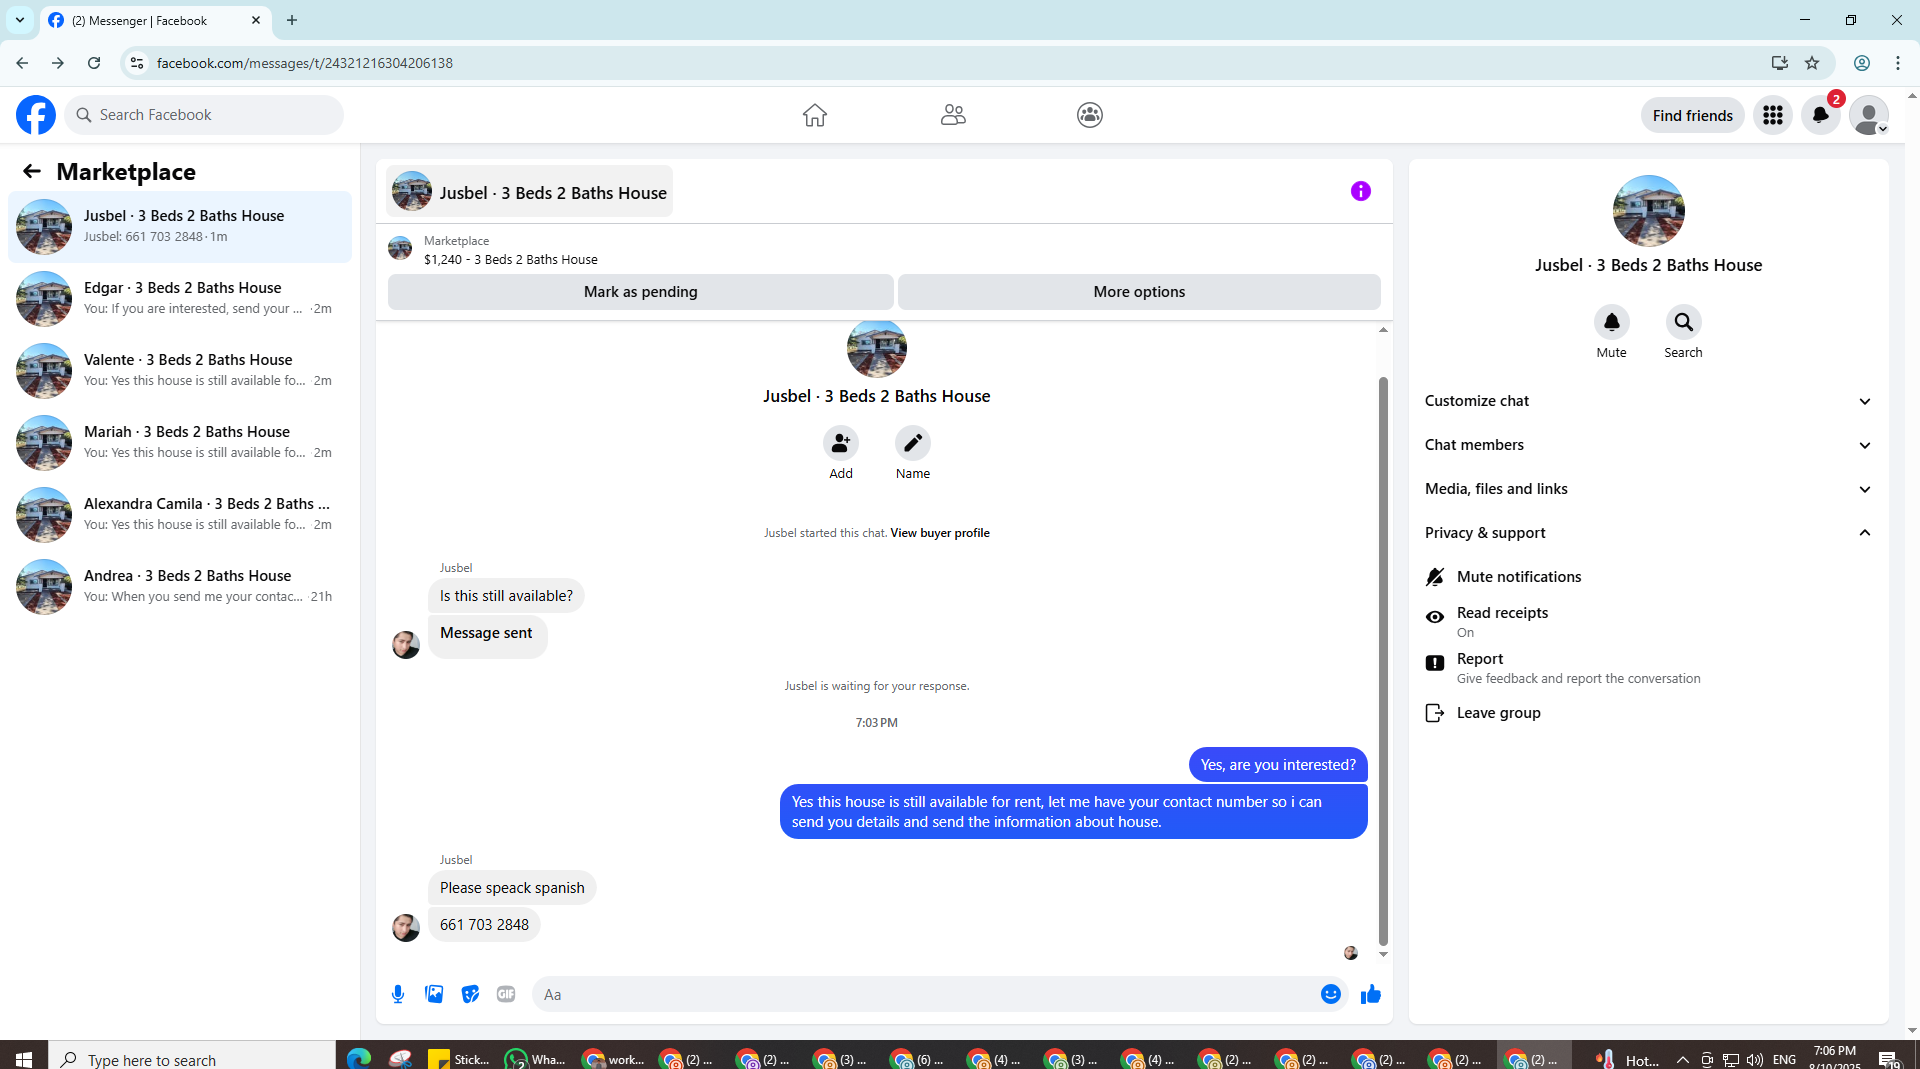Open the Facebook menu grid icon
The height and width of the screenshot is (1069, 1920).
coord(1773,115)
